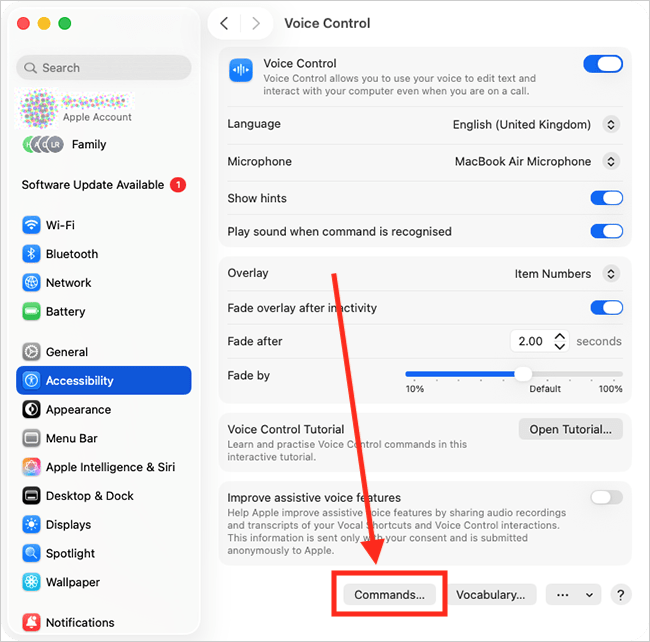The image size is (650, 642).
Task: Open the Microphone selection dropdown
Action: [537, 161]
